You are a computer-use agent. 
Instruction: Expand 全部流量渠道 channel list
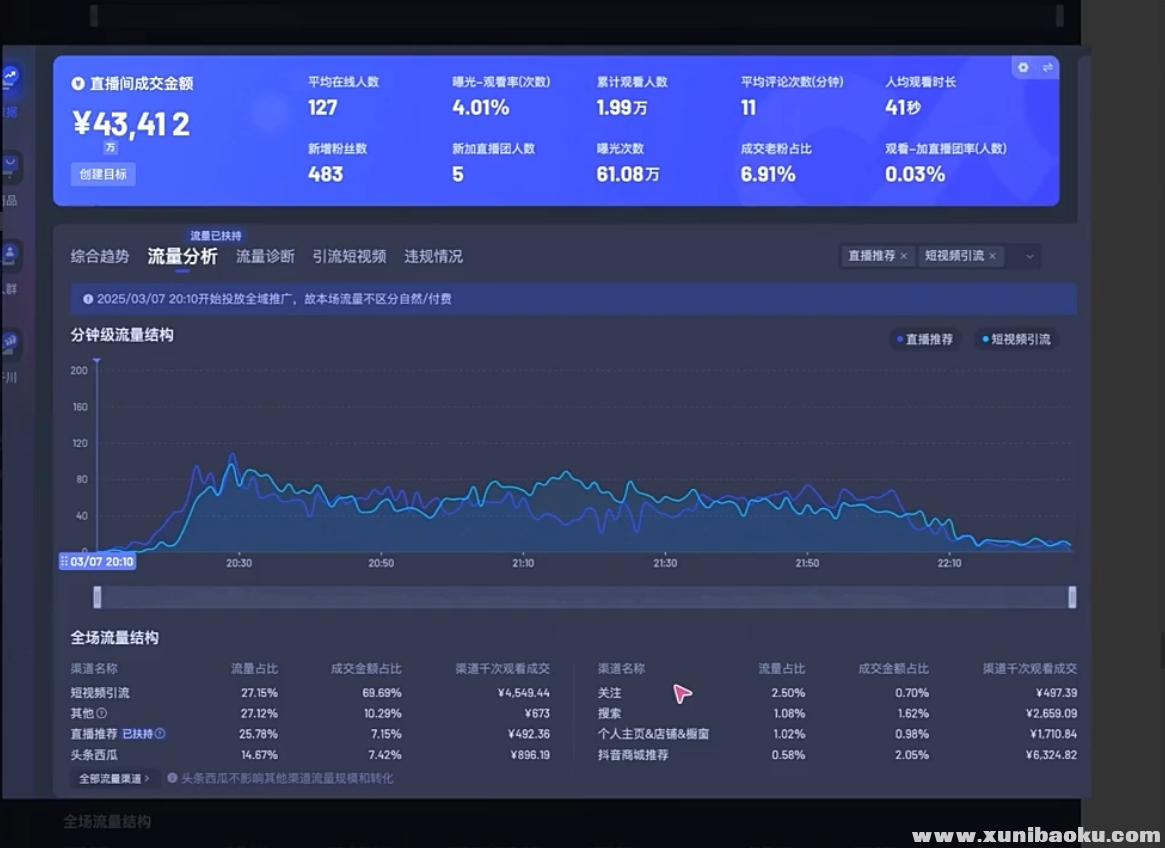115,778
